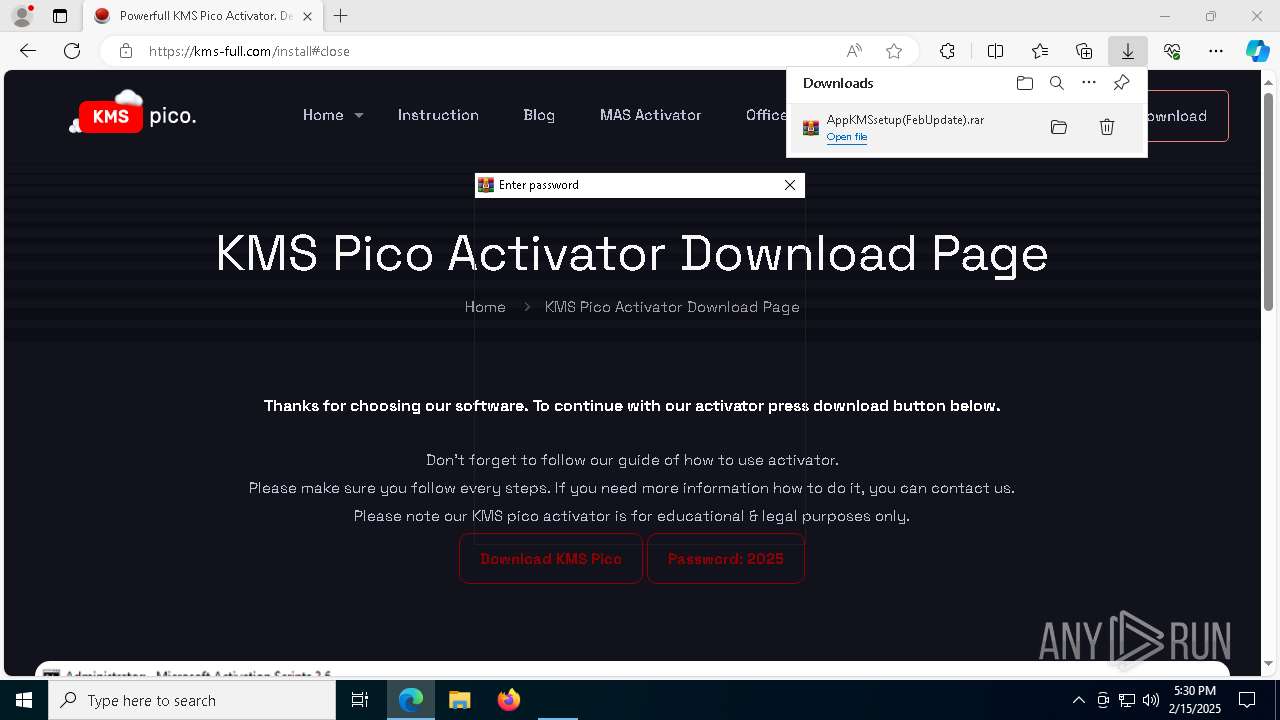This screenshot has width=1280, height=720.
Task: Click the address bar URL field
Action: pyautogui.click(x=490, y=51)
